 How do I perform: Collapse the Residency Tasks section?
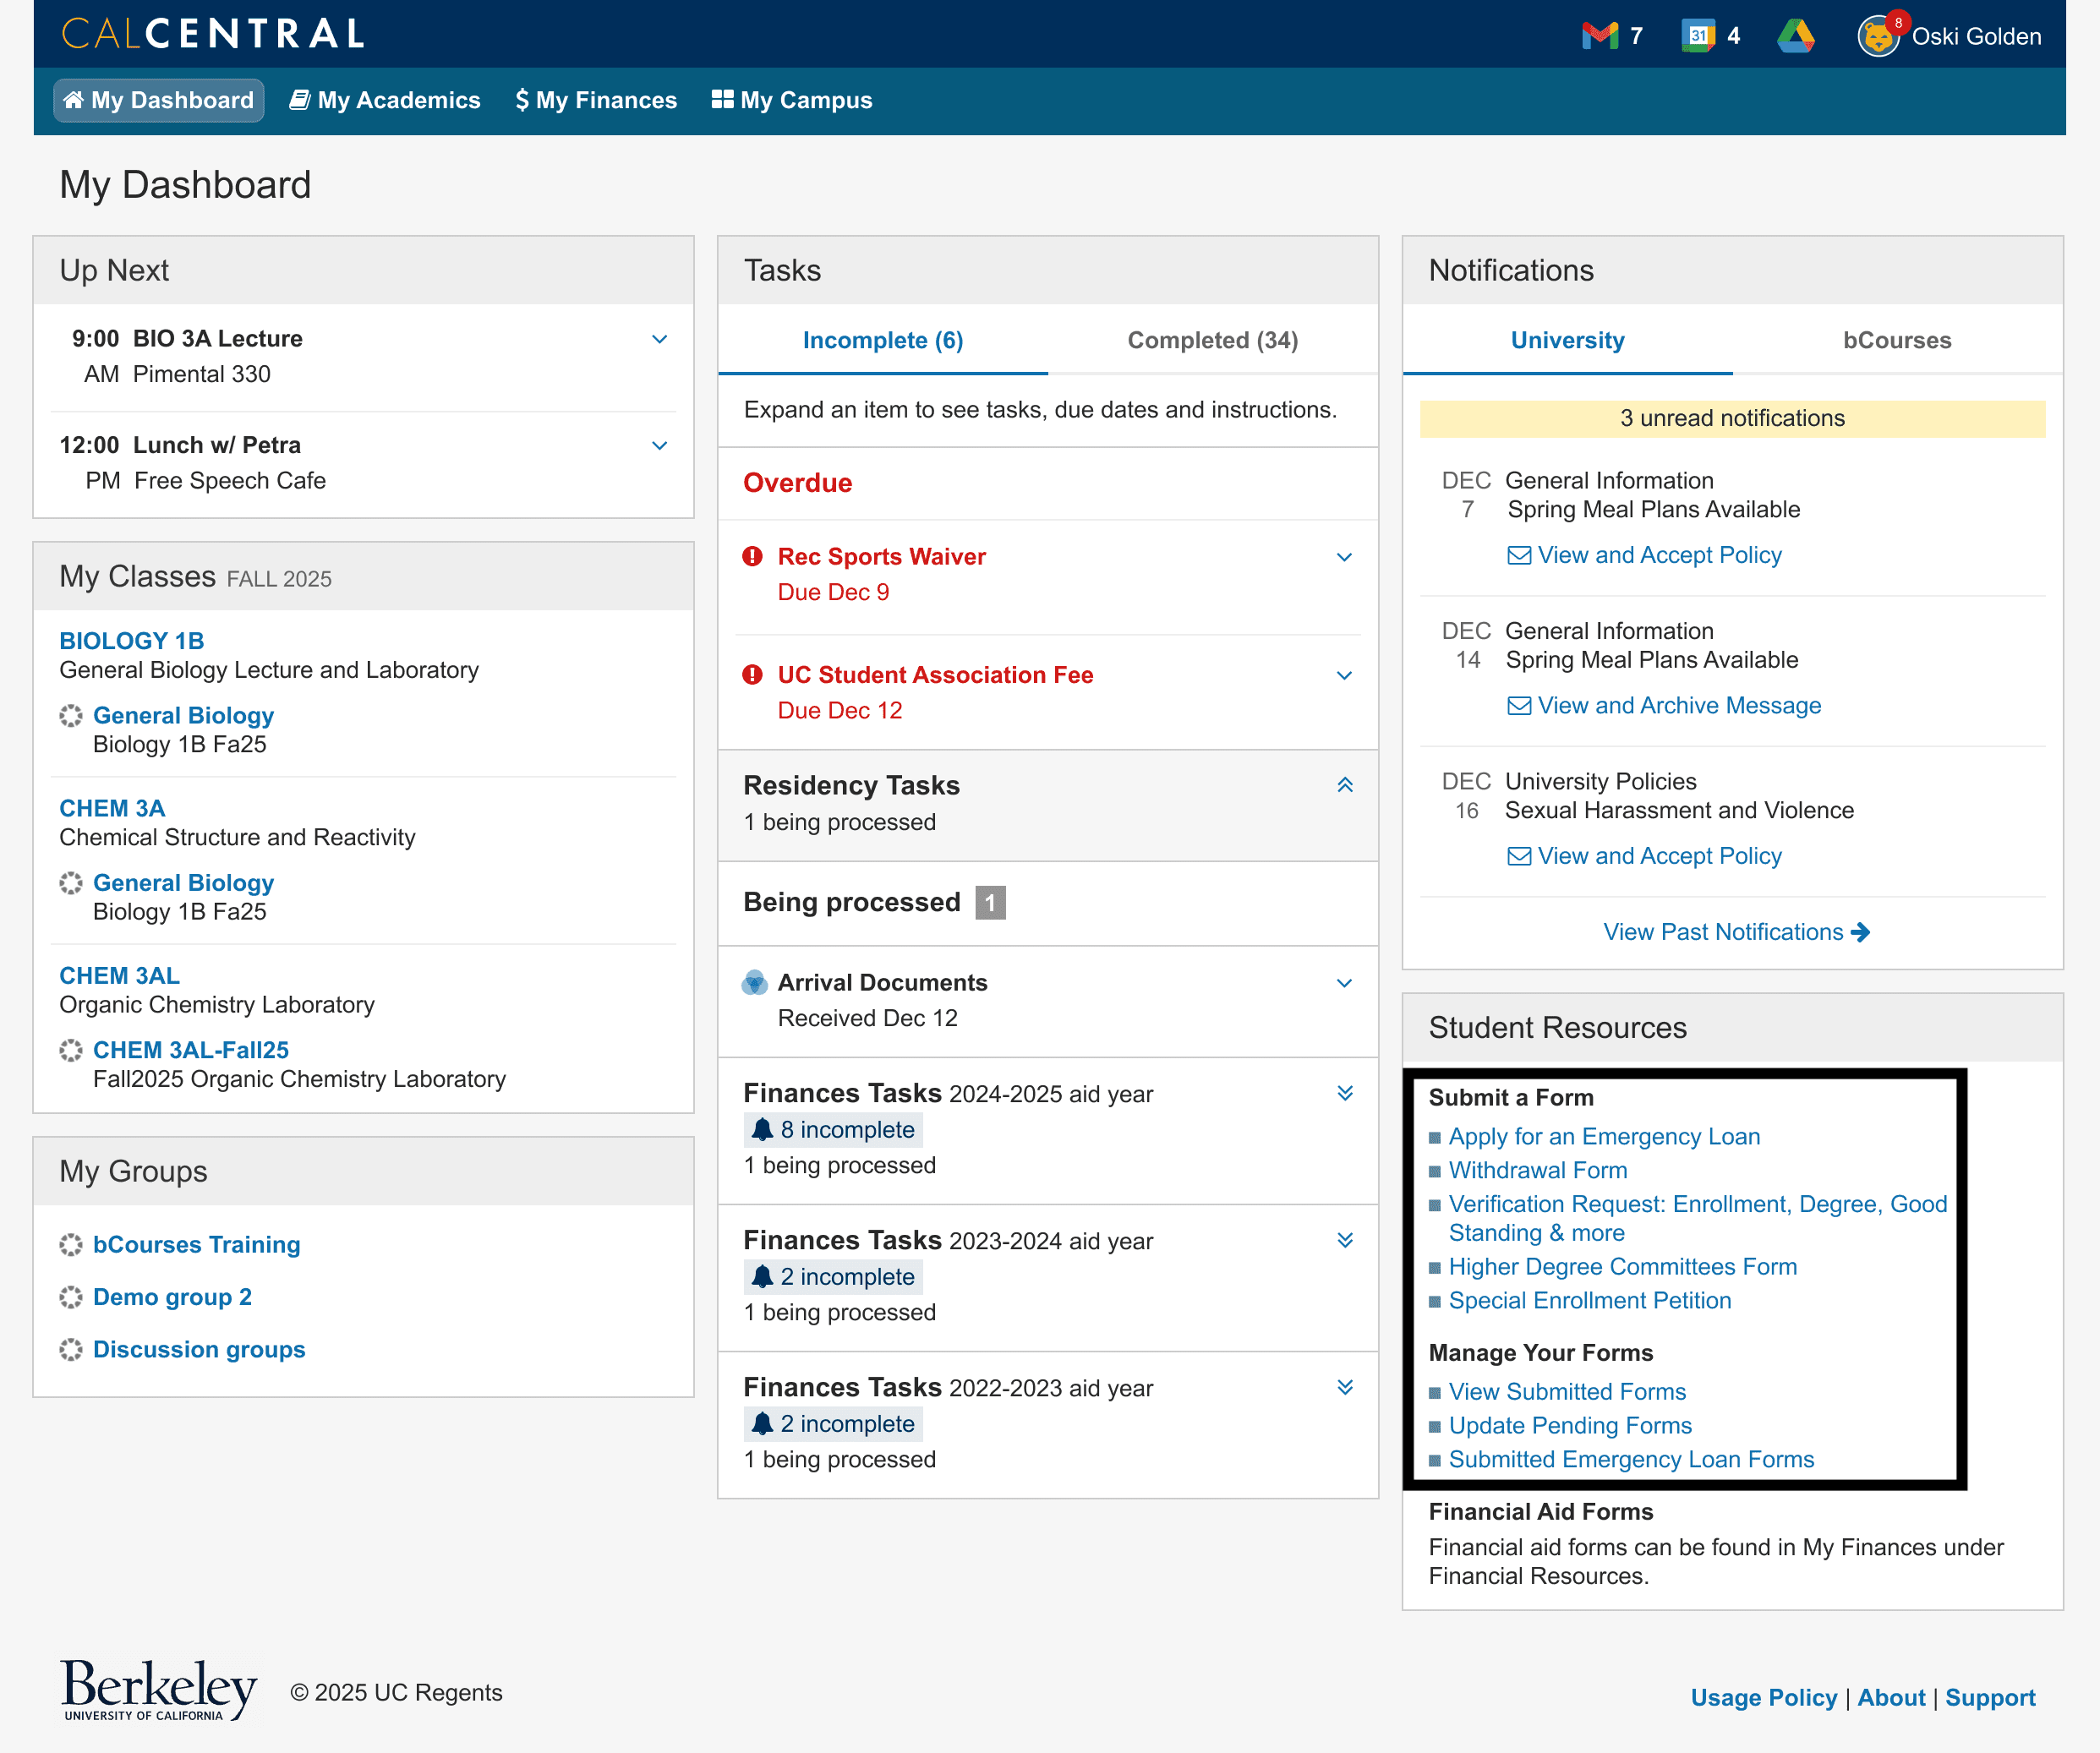(x=1344, y=785)
